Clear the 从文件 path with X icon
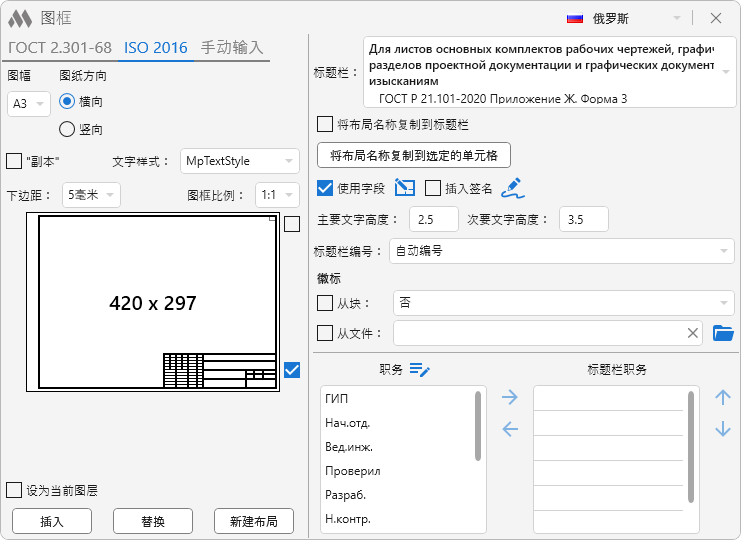Viewport: 741px width, 540px height. (x=692, y=333)
